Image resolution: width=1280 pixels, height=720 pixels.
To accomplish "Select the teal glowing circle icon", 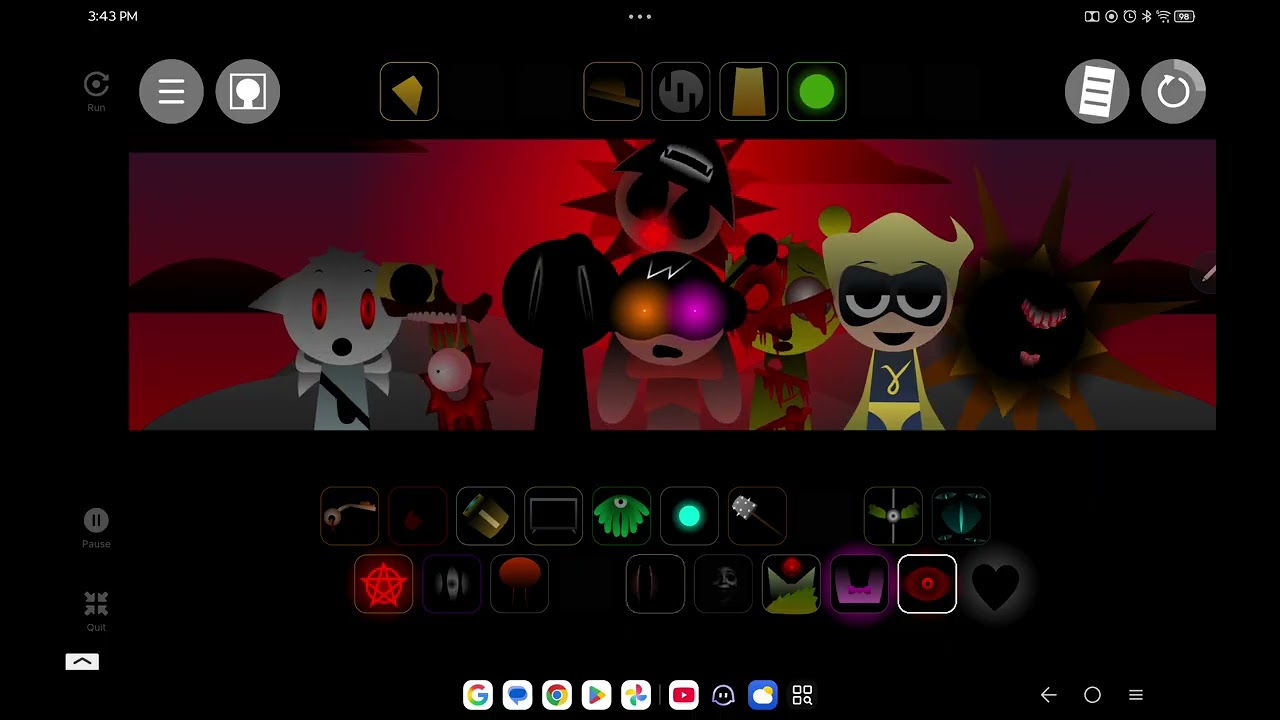I will [x=689, y=516].
